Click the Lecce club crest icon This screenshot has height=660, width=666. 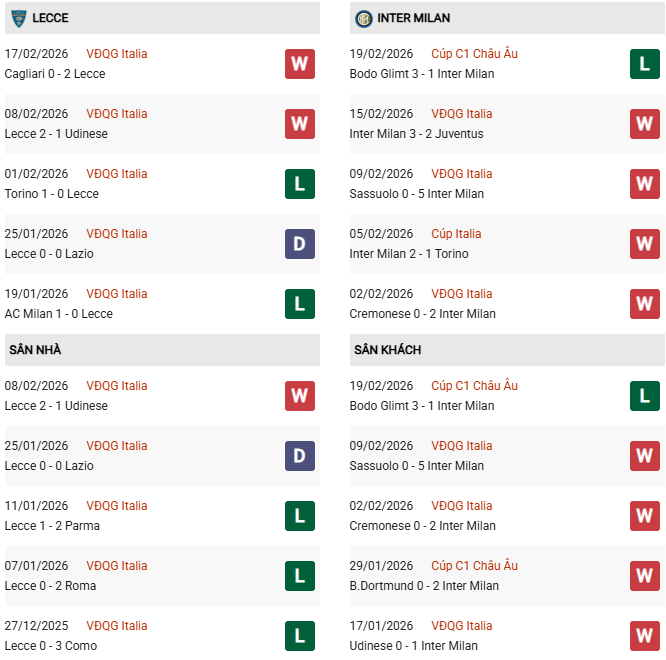tap(18, 18)
